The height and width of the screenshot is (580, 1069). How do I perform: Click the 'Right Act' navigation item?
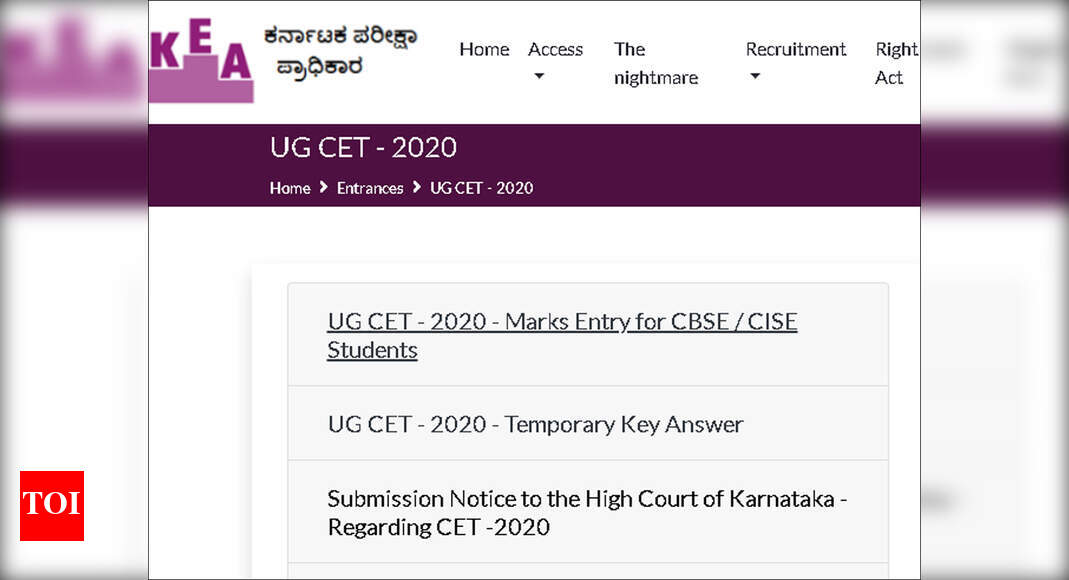click(x=894, y=63)
